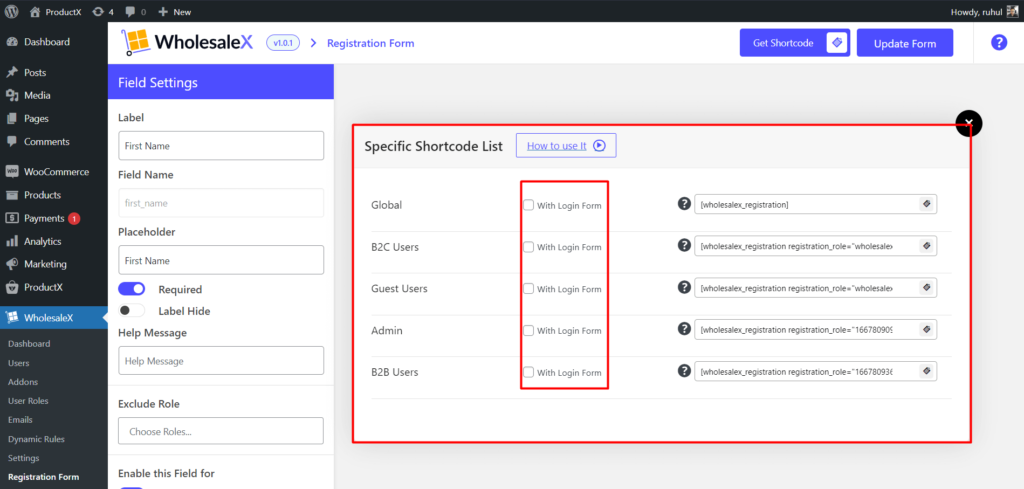Check With Login Form for B2C Users

point(528,247)
